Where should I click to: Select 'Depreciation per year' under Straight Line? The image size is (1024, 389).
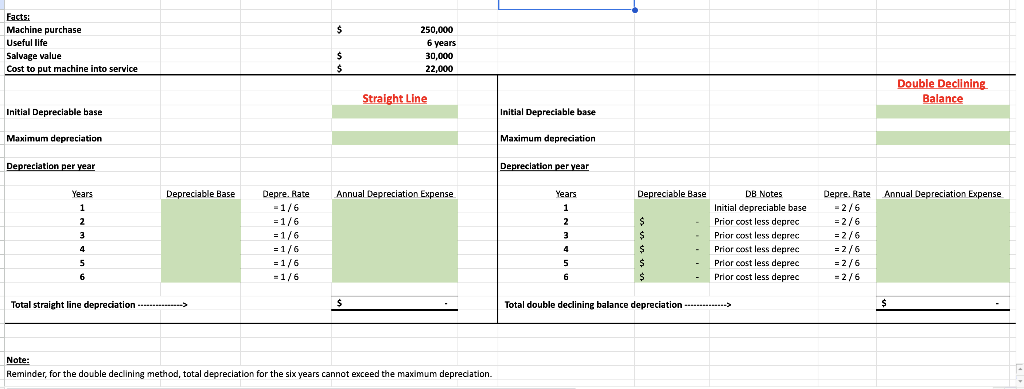pos(50,166)
